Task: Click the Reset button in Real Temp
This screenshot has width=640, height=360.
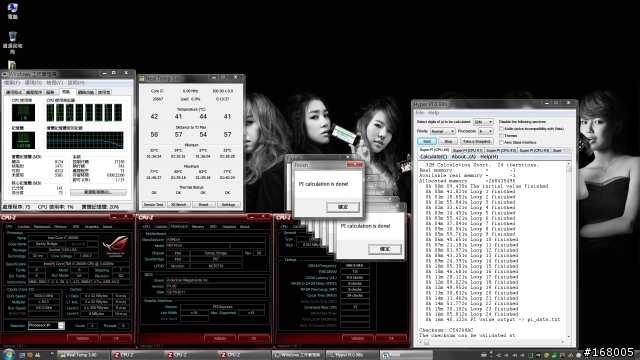Action: 203,204
